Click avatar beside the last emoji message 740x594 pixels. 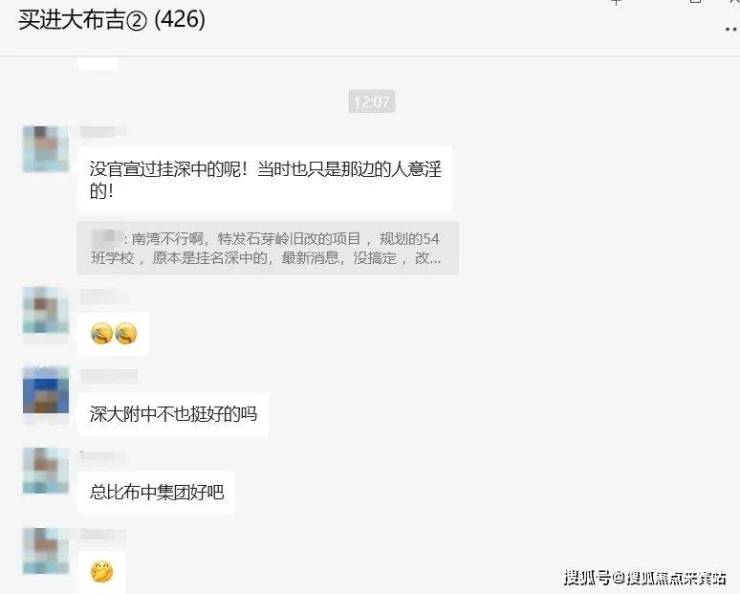click(x=46, y=551)
